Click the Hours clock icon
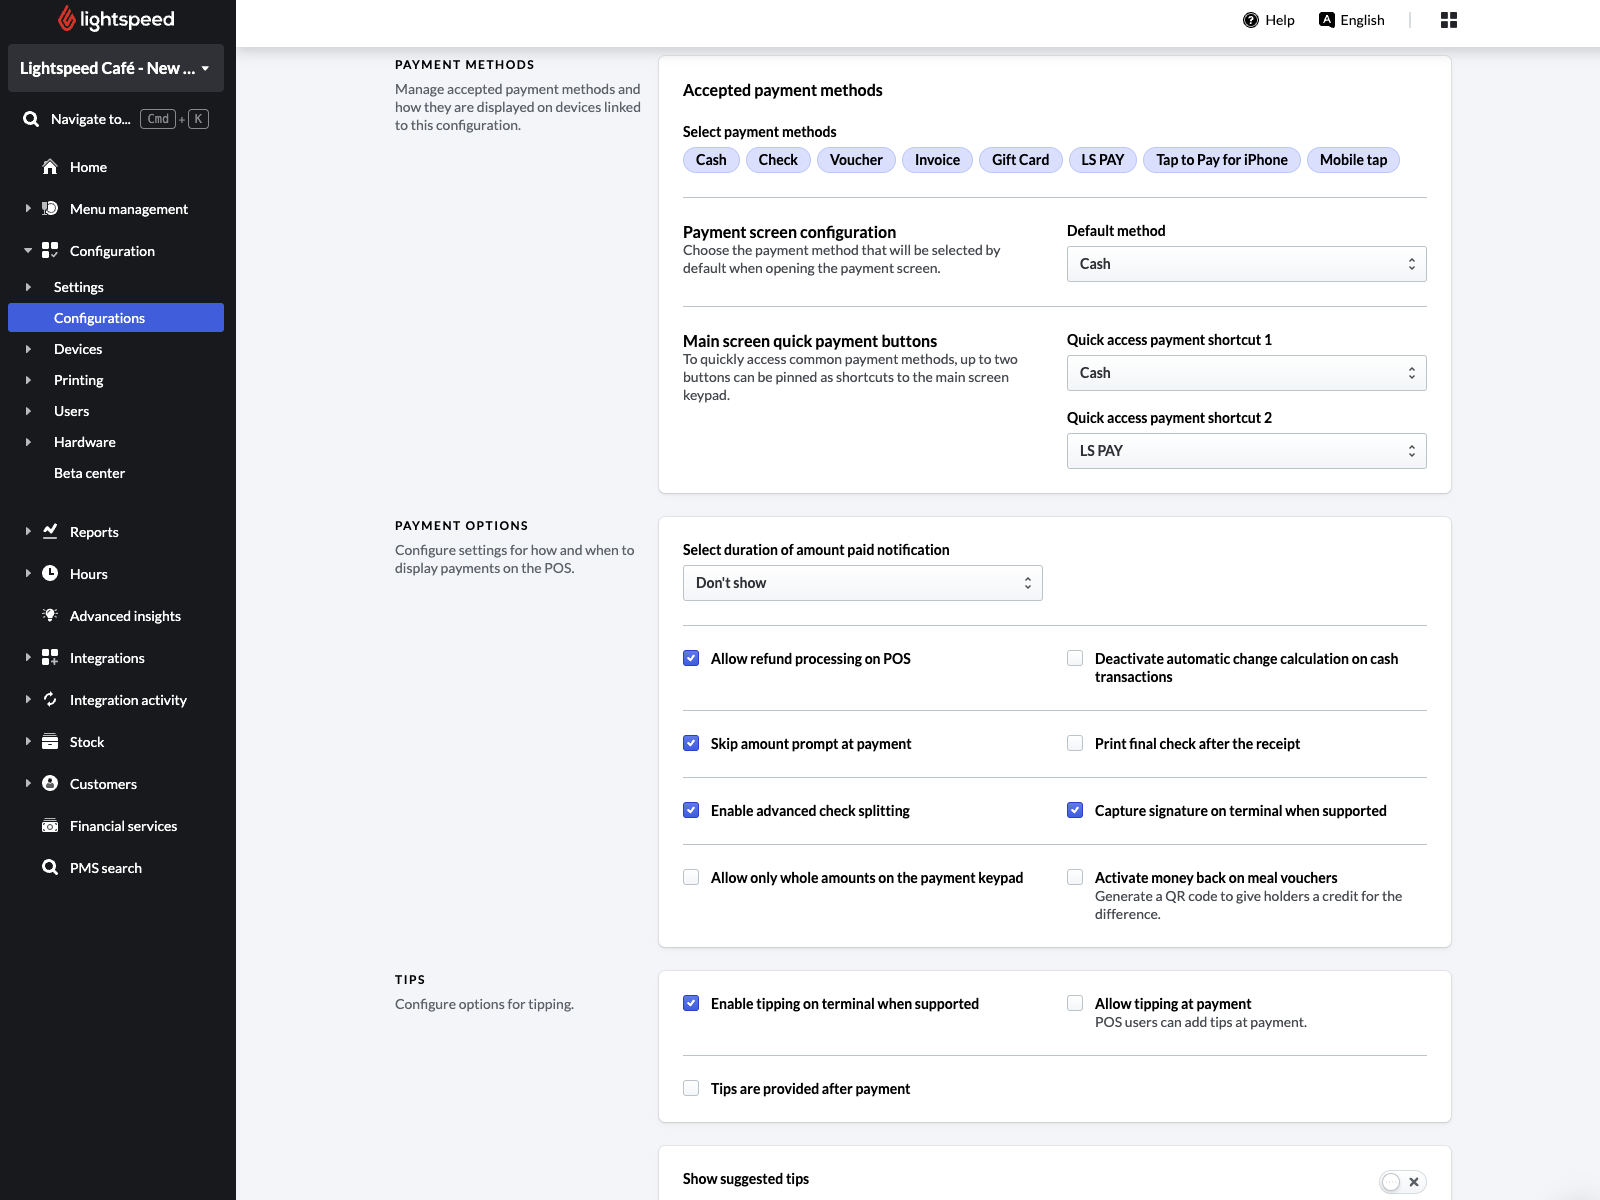 click(50, 574)
